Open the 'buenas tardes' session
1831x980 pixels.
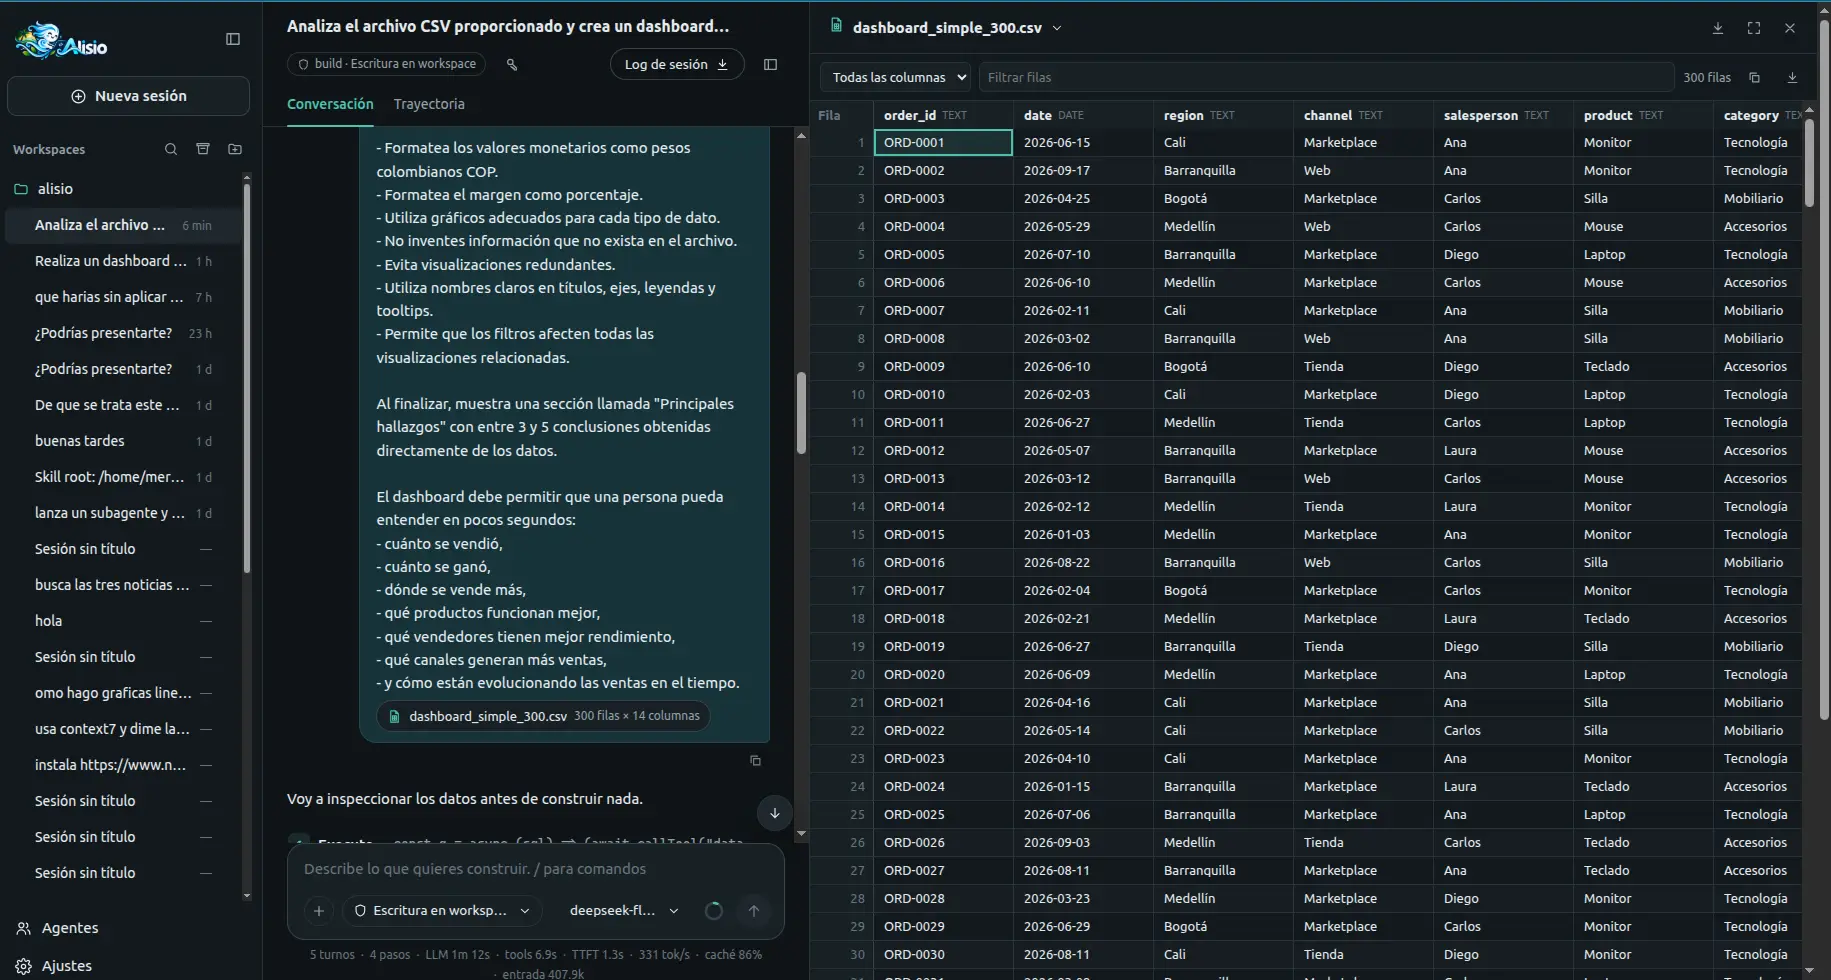click(123, 441)
